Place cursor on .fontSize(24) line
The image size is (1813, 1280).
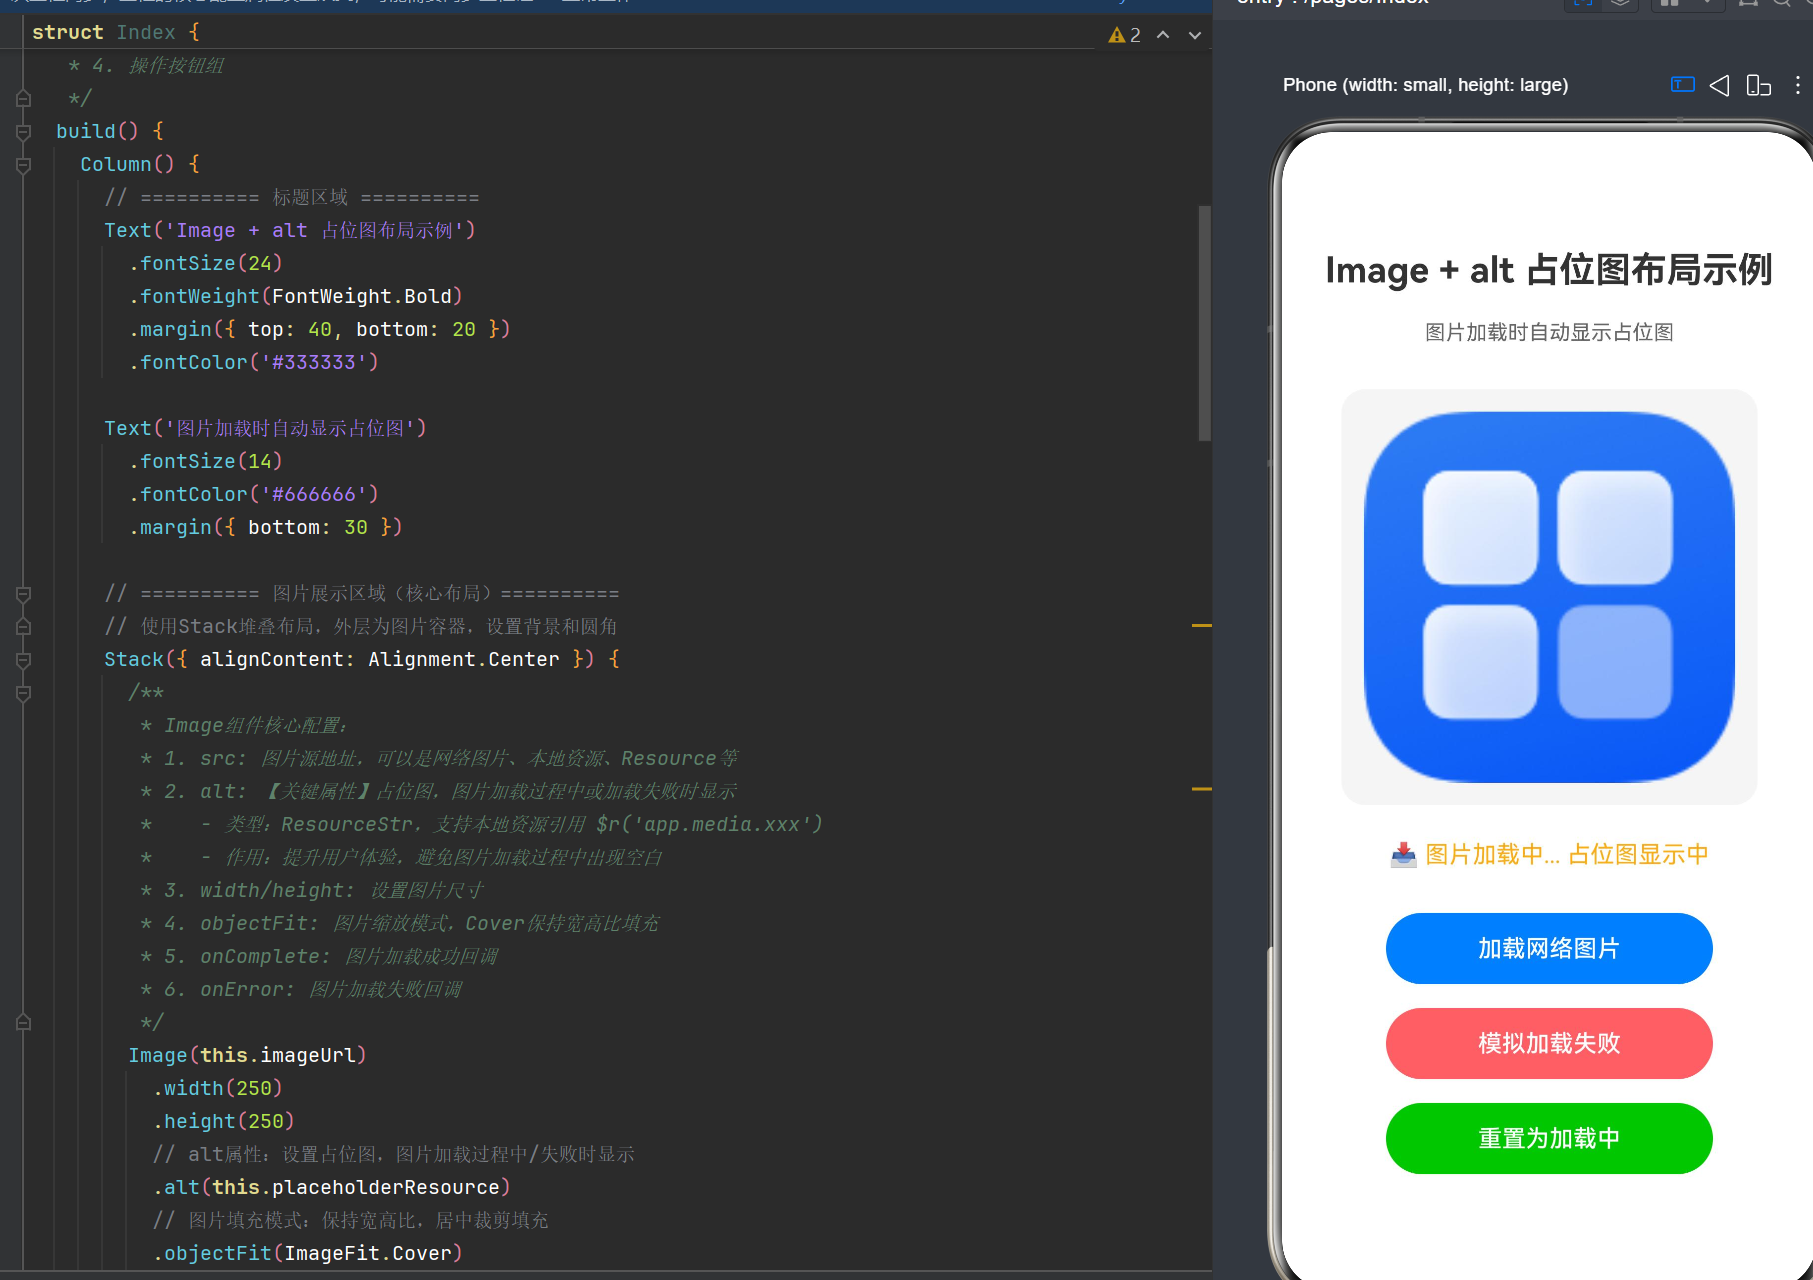[206, 264]
